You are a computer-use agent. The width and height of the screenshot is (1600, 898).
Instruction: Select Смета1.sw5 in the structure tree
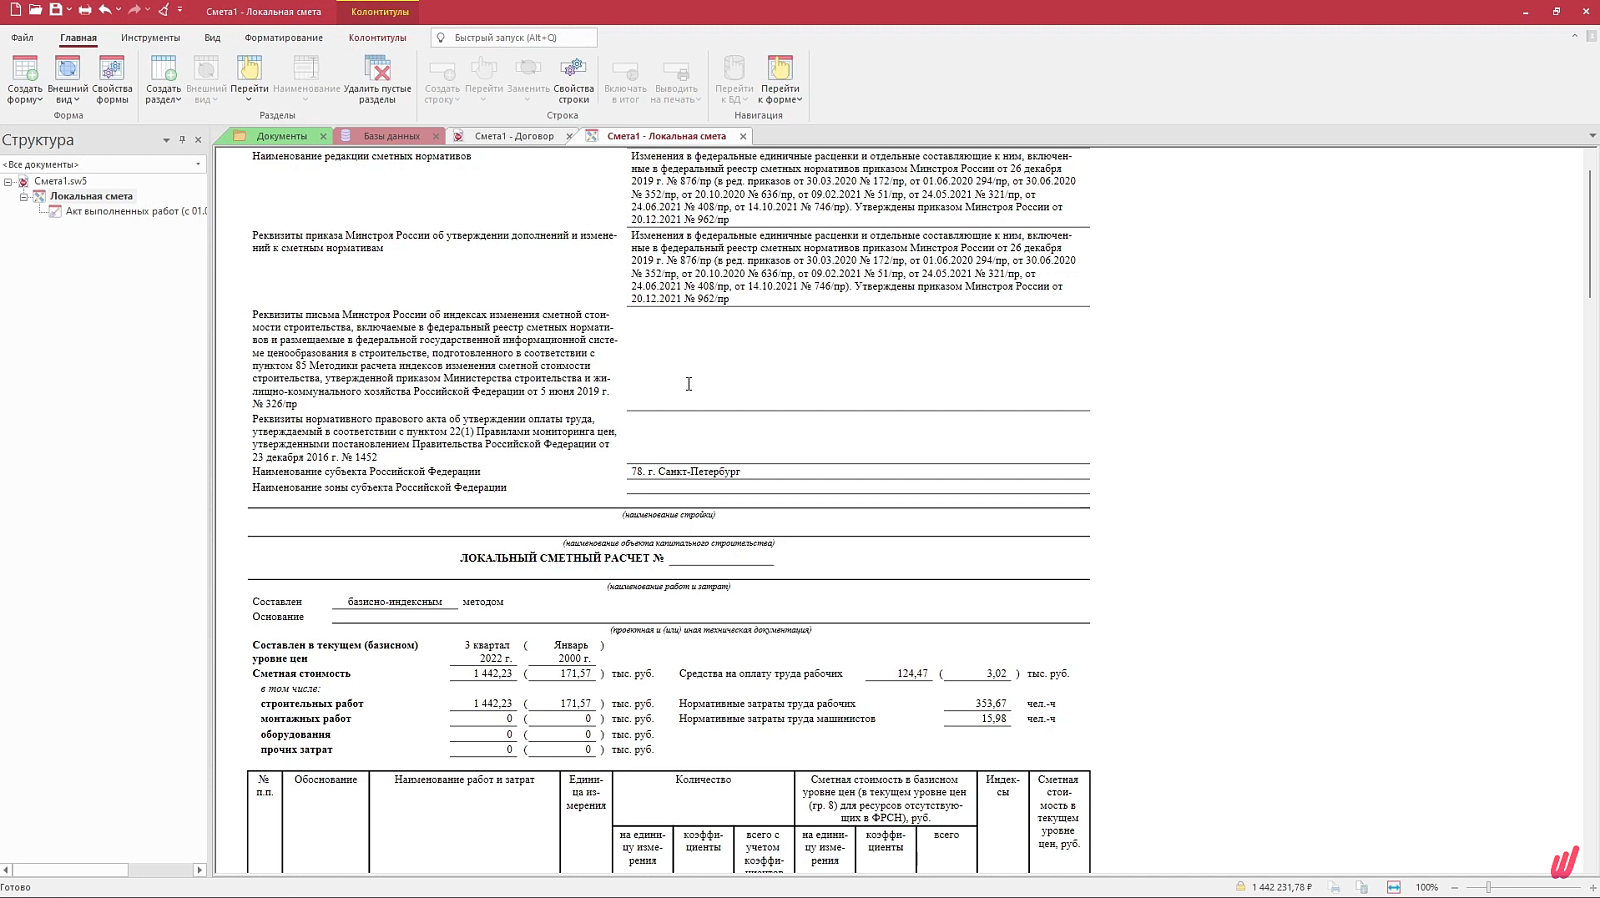(60, 181)
